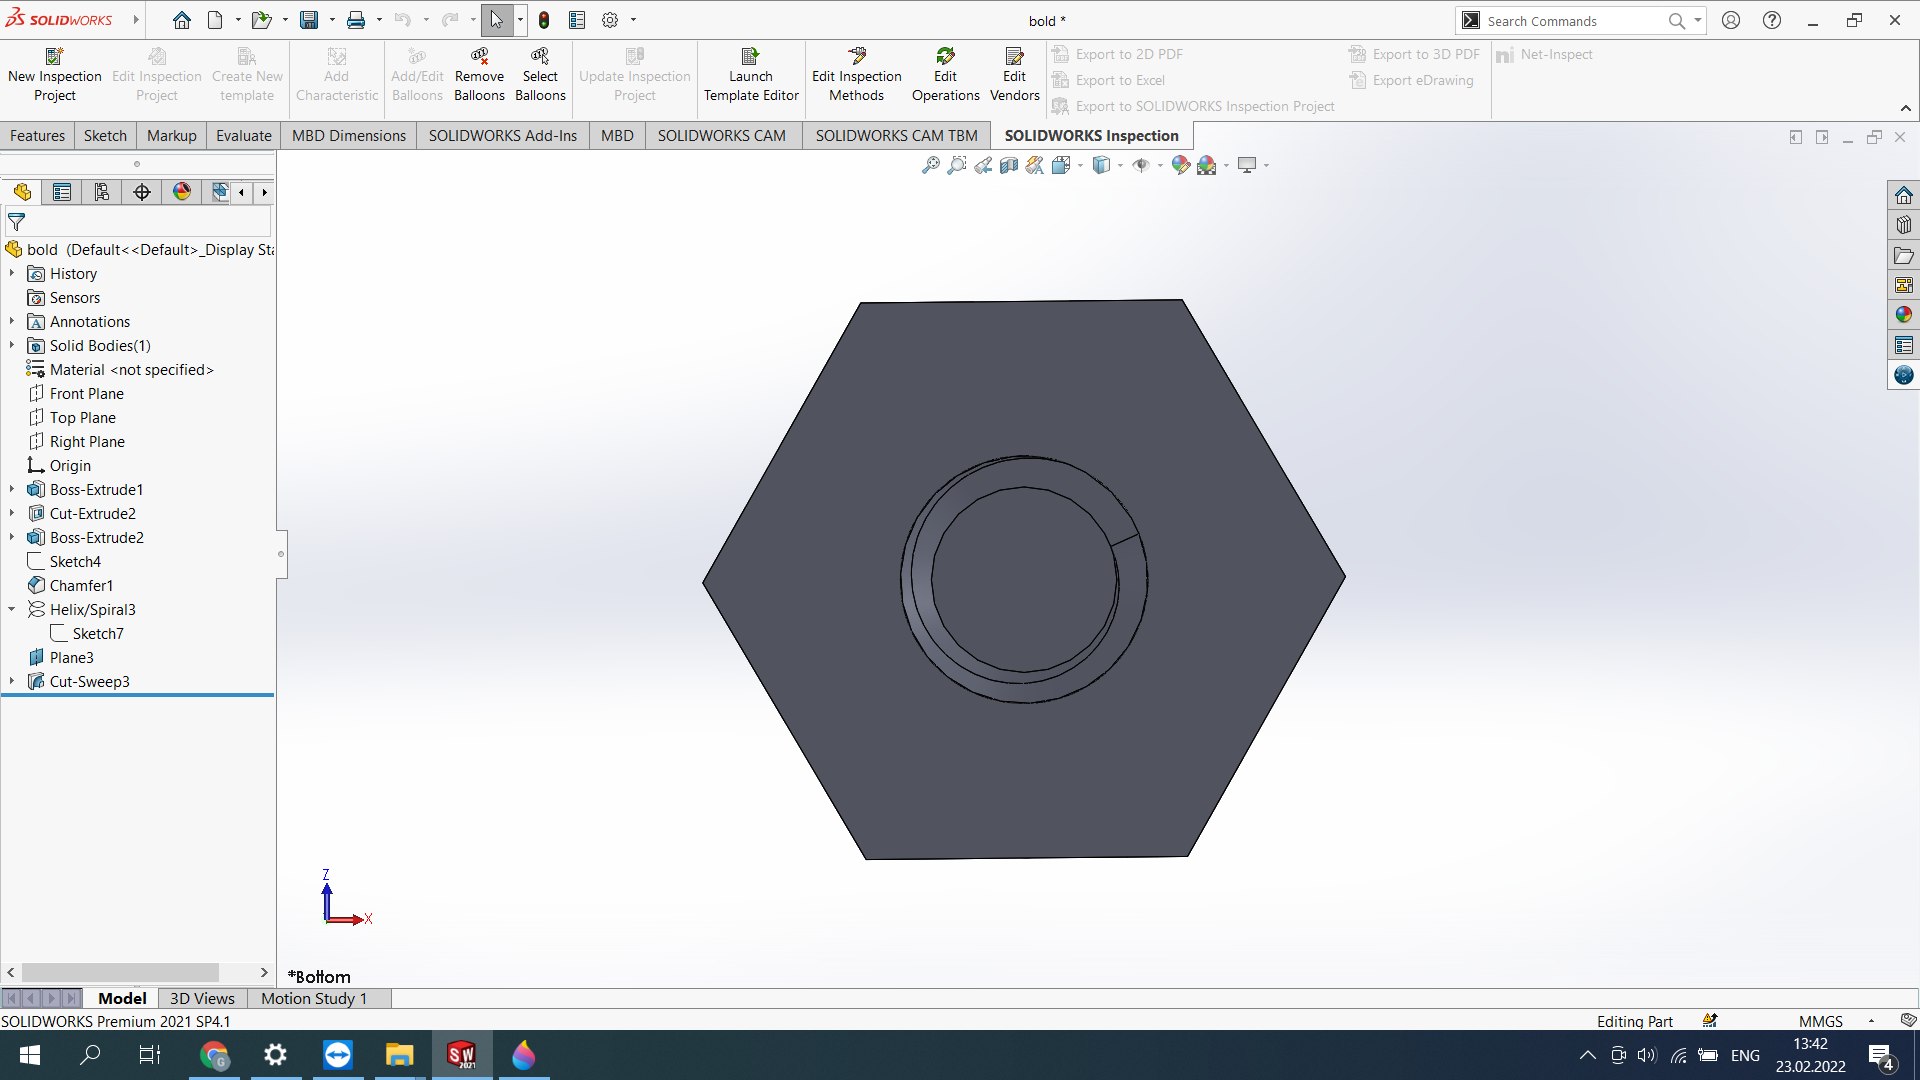Screen dimensions: 1920x1080
Task: Expand the Boss-Extrude1 feature
Action: point(12,489)
